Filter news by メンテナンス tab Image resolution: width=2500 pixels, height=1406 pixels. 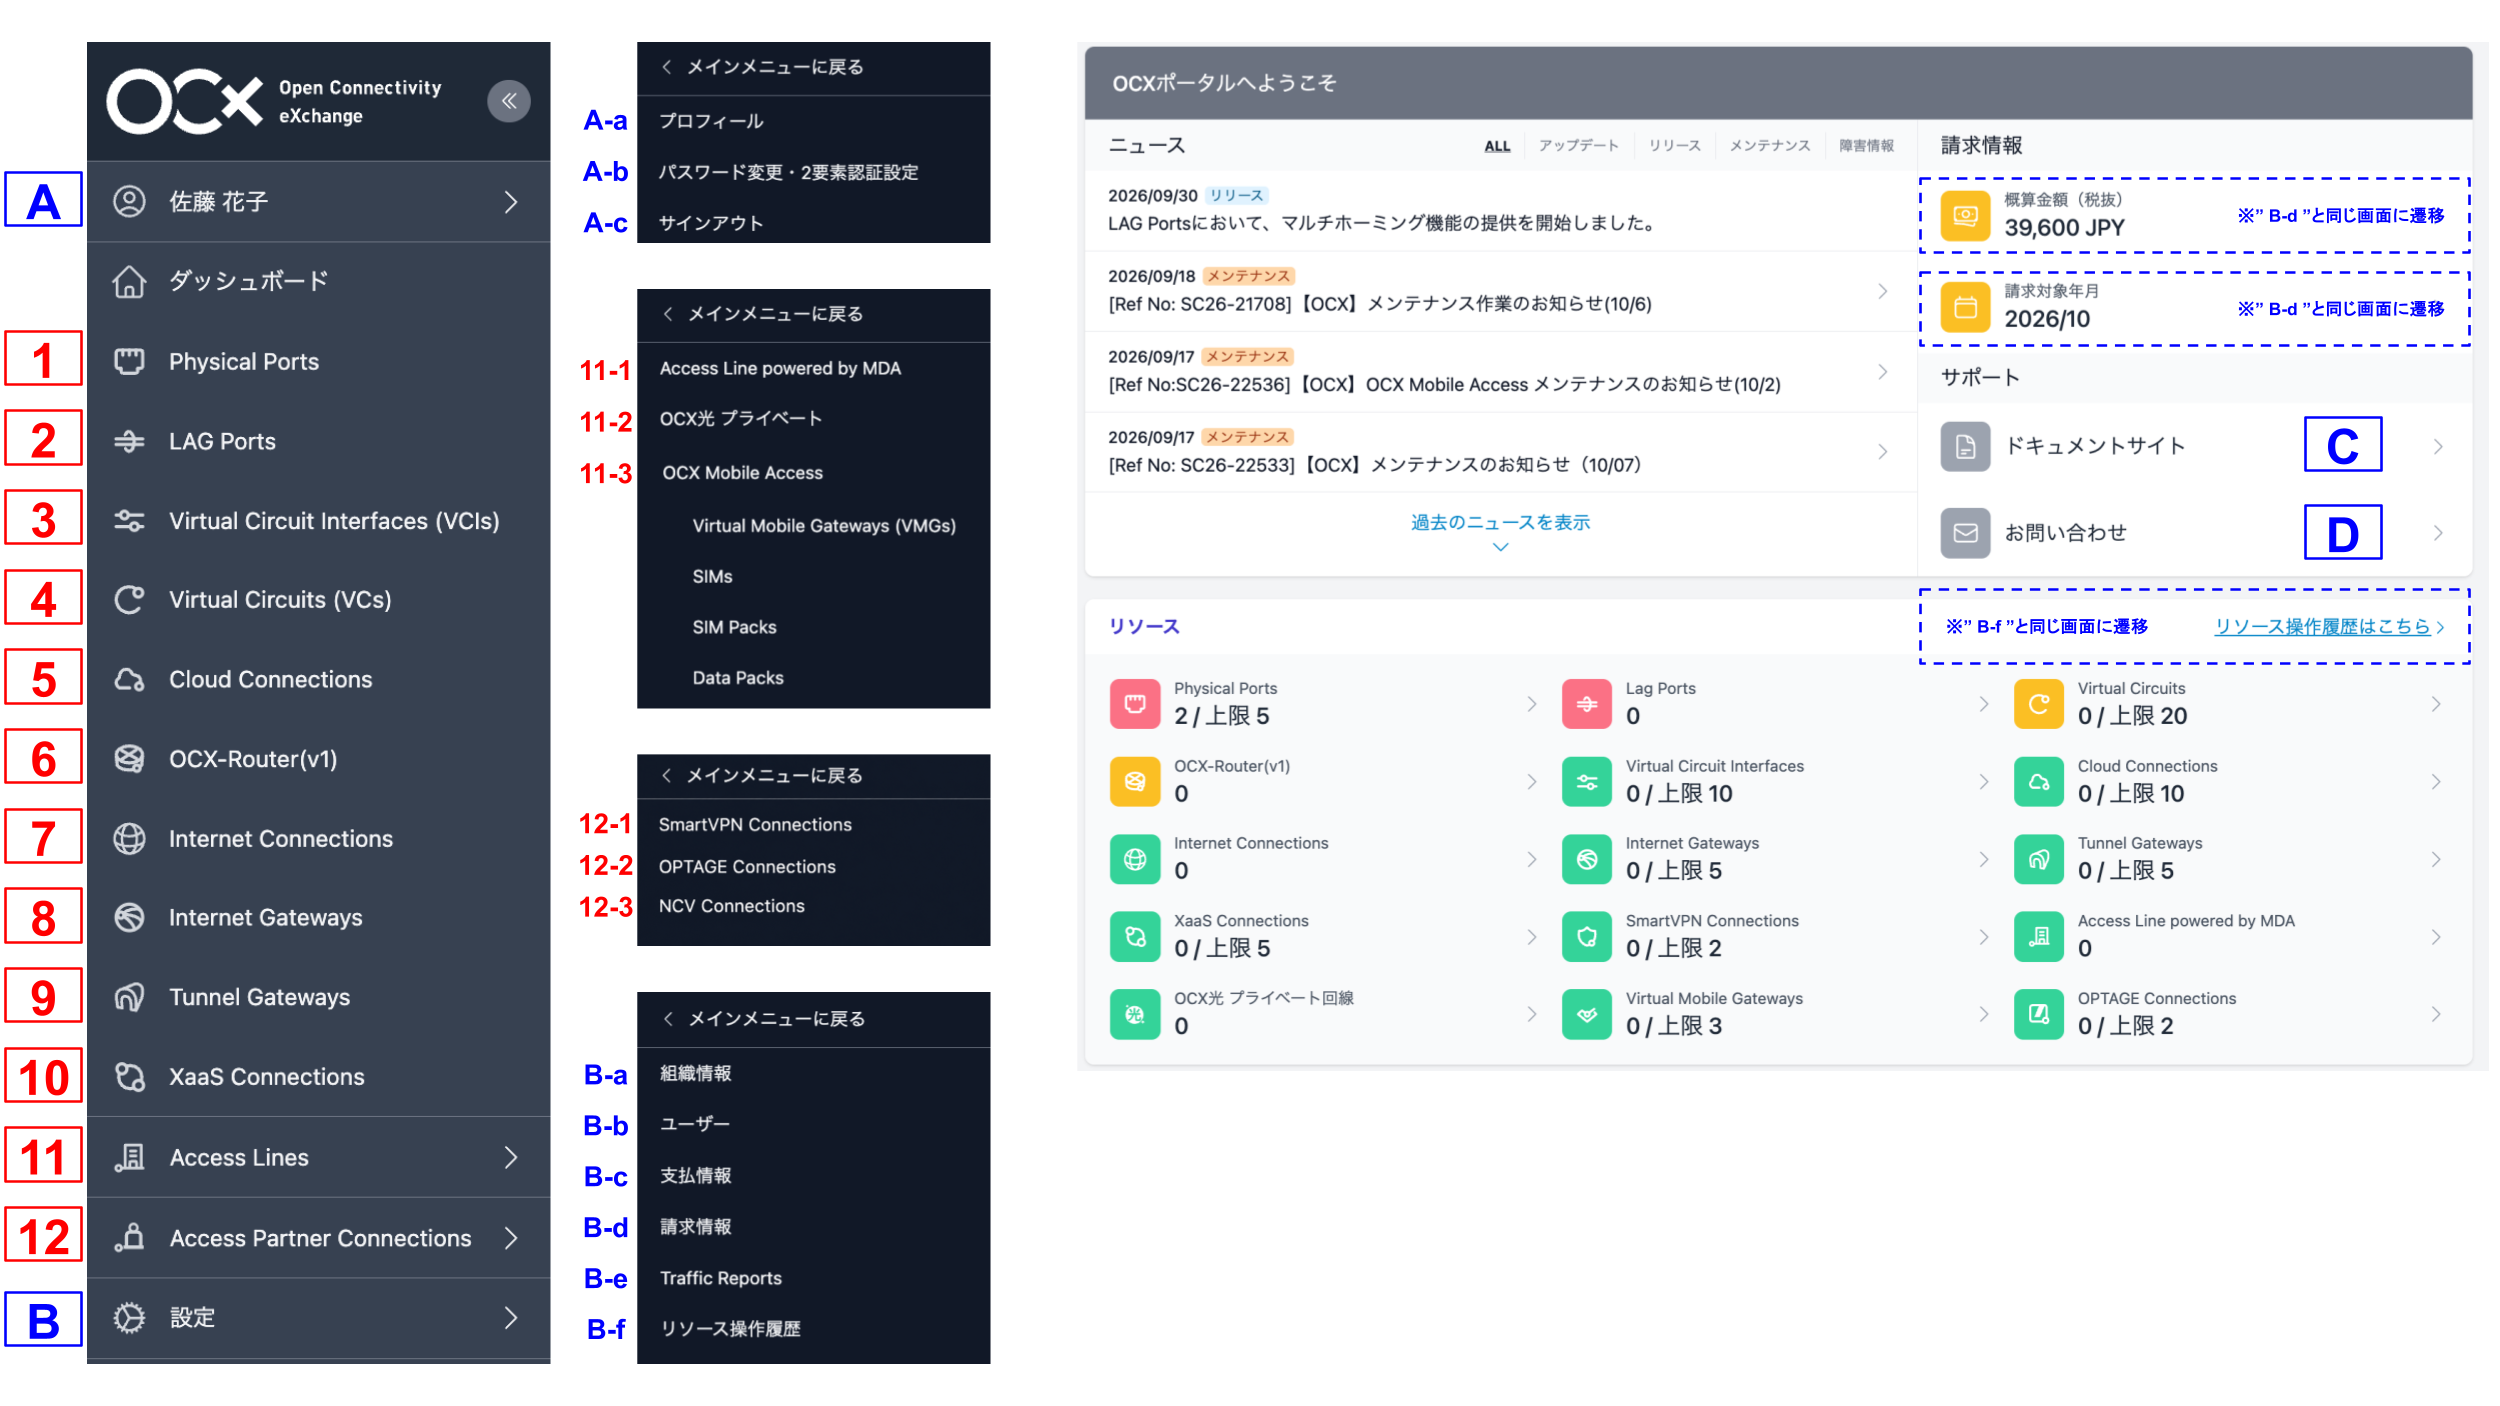(1770, 146)
